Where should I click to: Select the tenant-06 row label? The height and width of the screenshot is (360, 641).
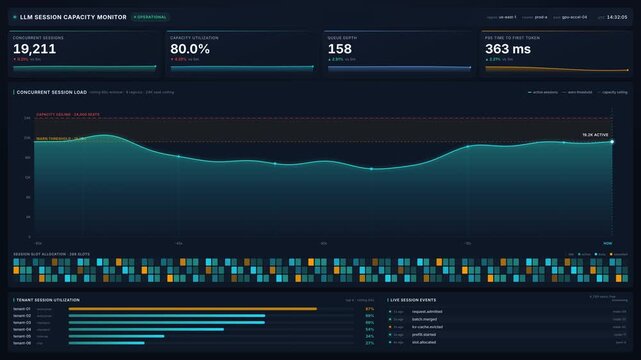(22, 343)
